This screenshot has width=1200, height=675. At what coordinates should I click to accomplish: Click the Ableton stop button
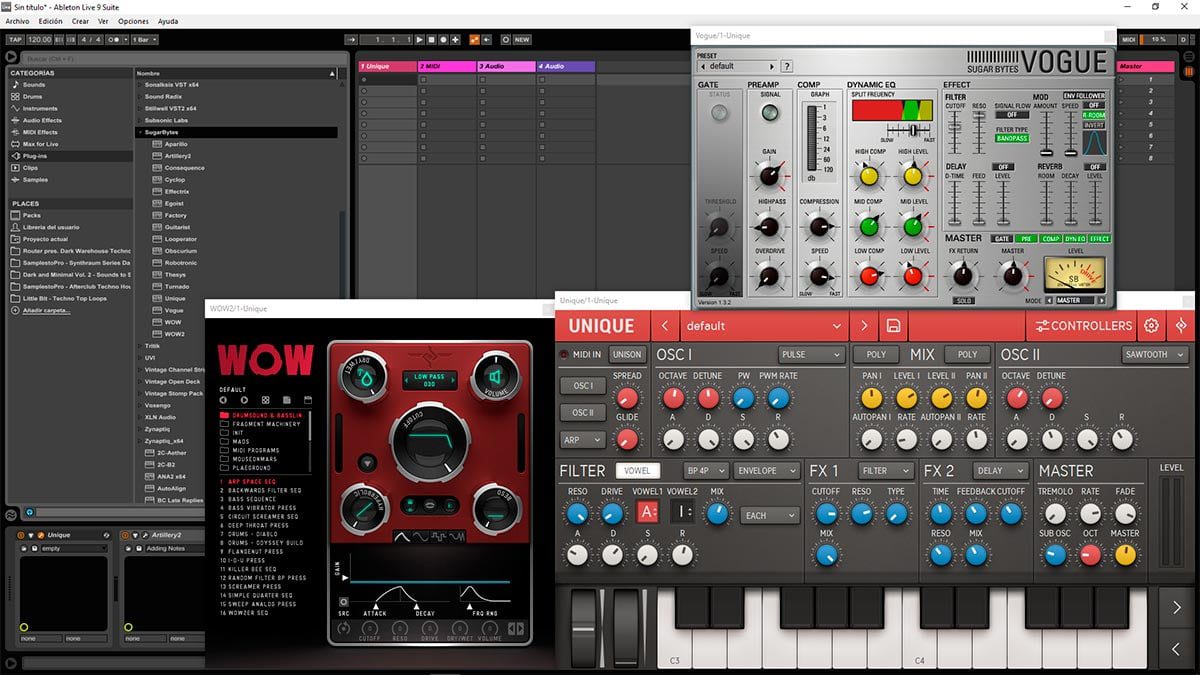(432, 40)
